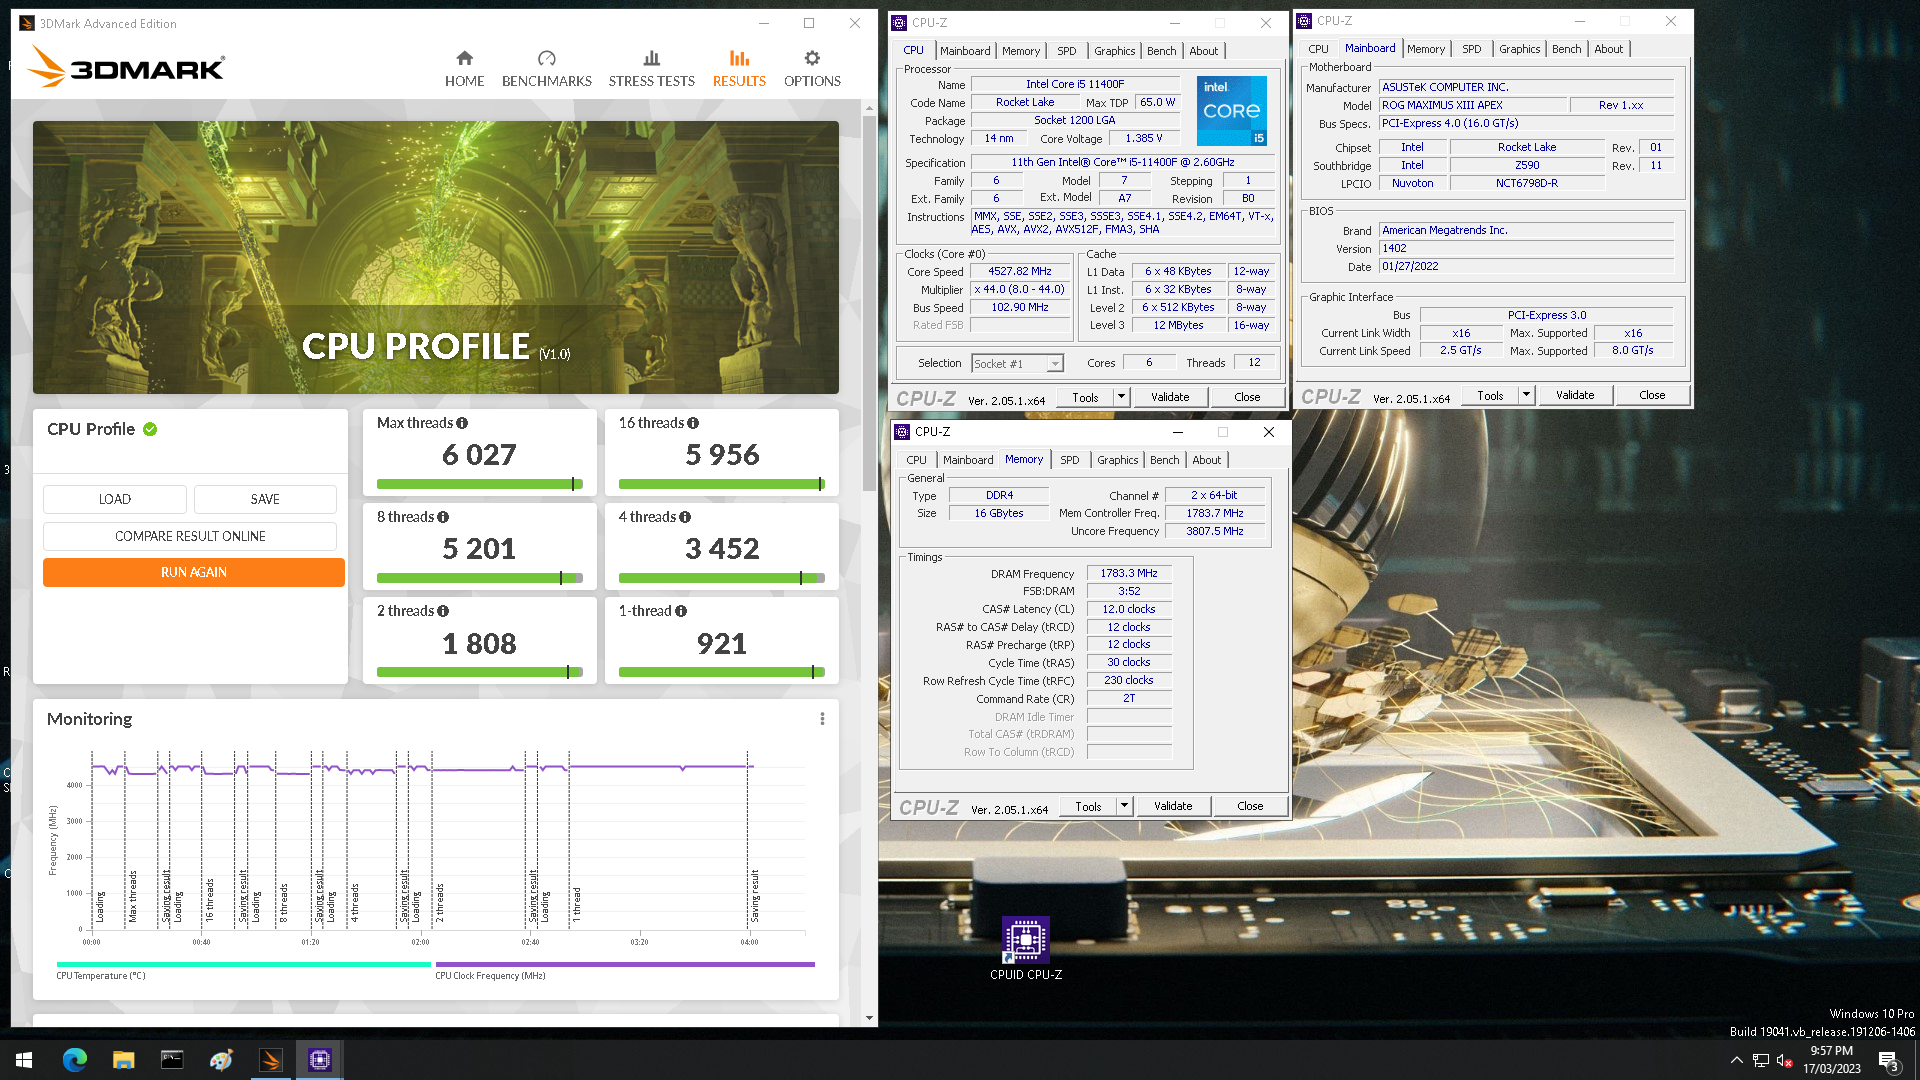Select CPU tab in Memory window
The width and height of the screenshot is (1920, 1080).
pos(916,460)
